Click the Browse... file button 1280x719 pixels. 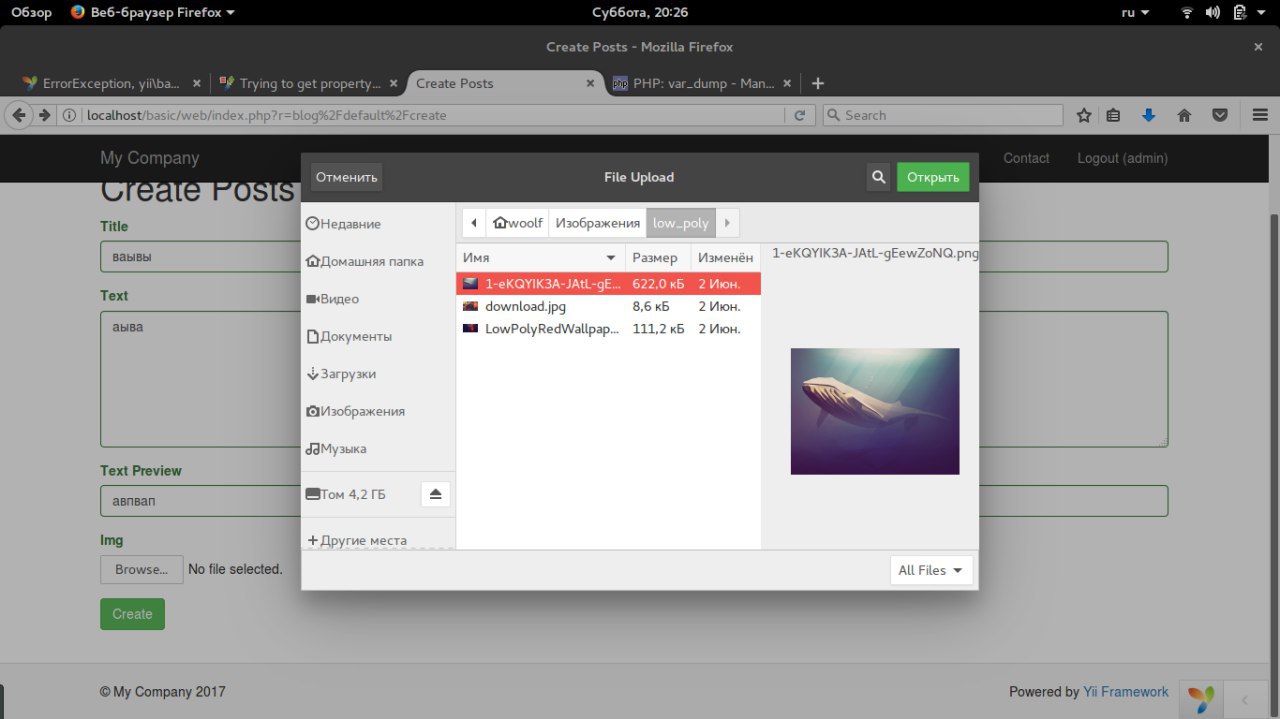tap(142, 569)
